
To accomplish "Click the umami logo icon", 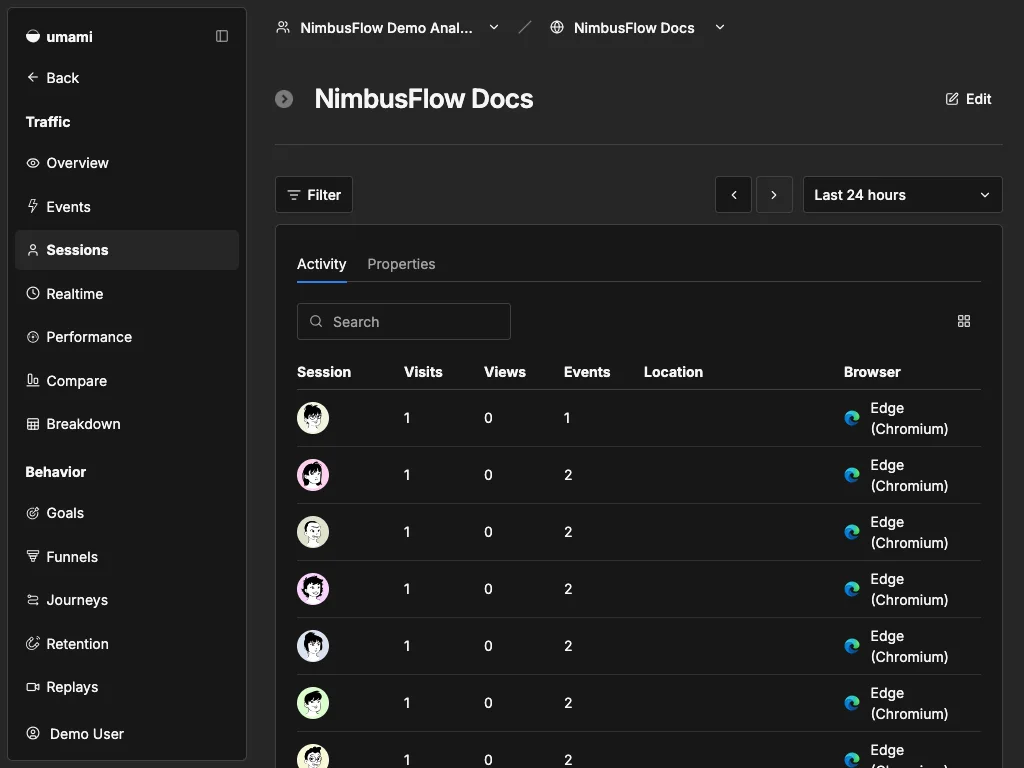I will [33, 37].
